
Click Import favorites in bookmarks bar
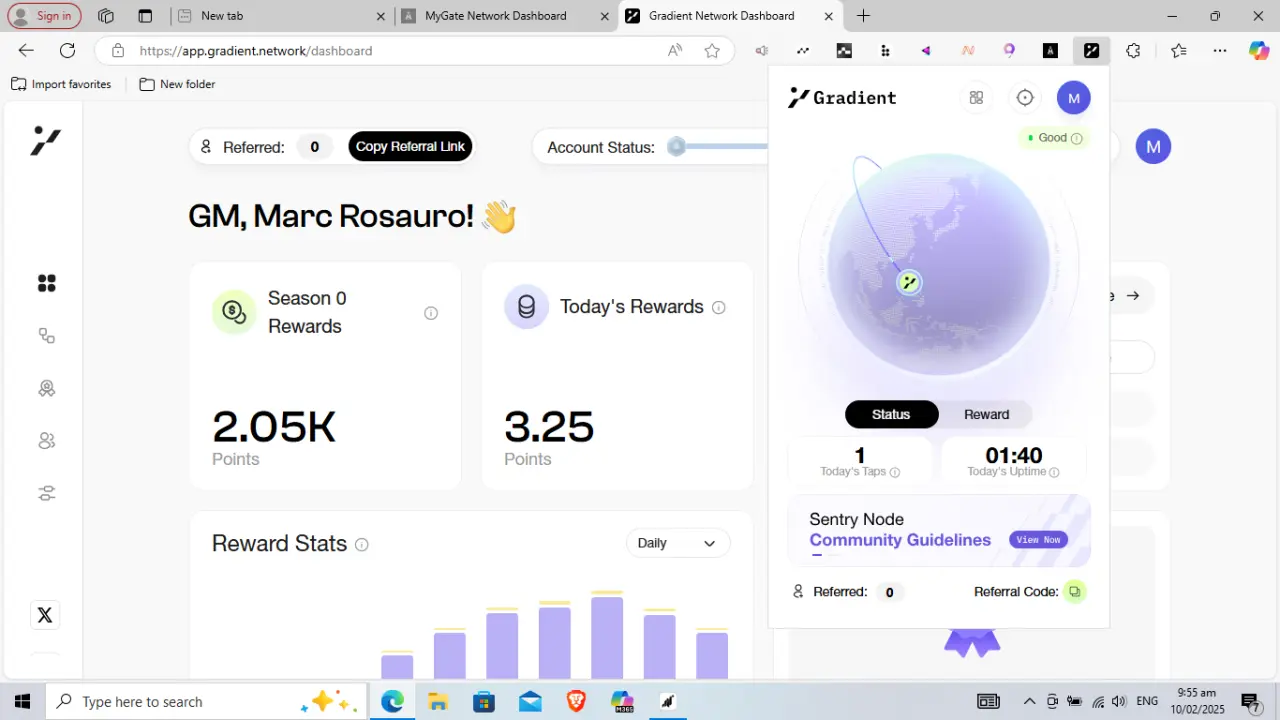point(61,84)
